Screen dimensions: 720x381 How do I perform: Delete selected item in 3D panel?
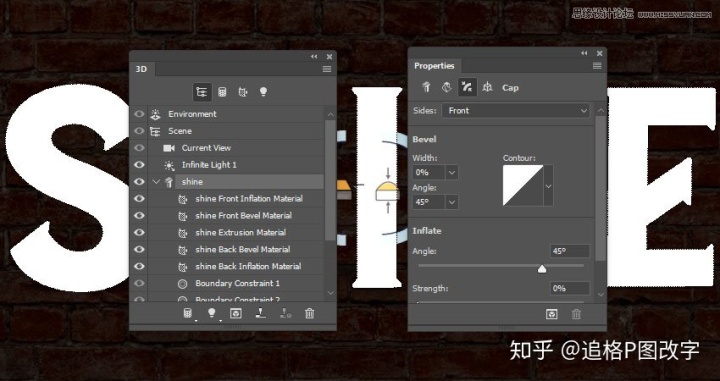click(310, 314)
